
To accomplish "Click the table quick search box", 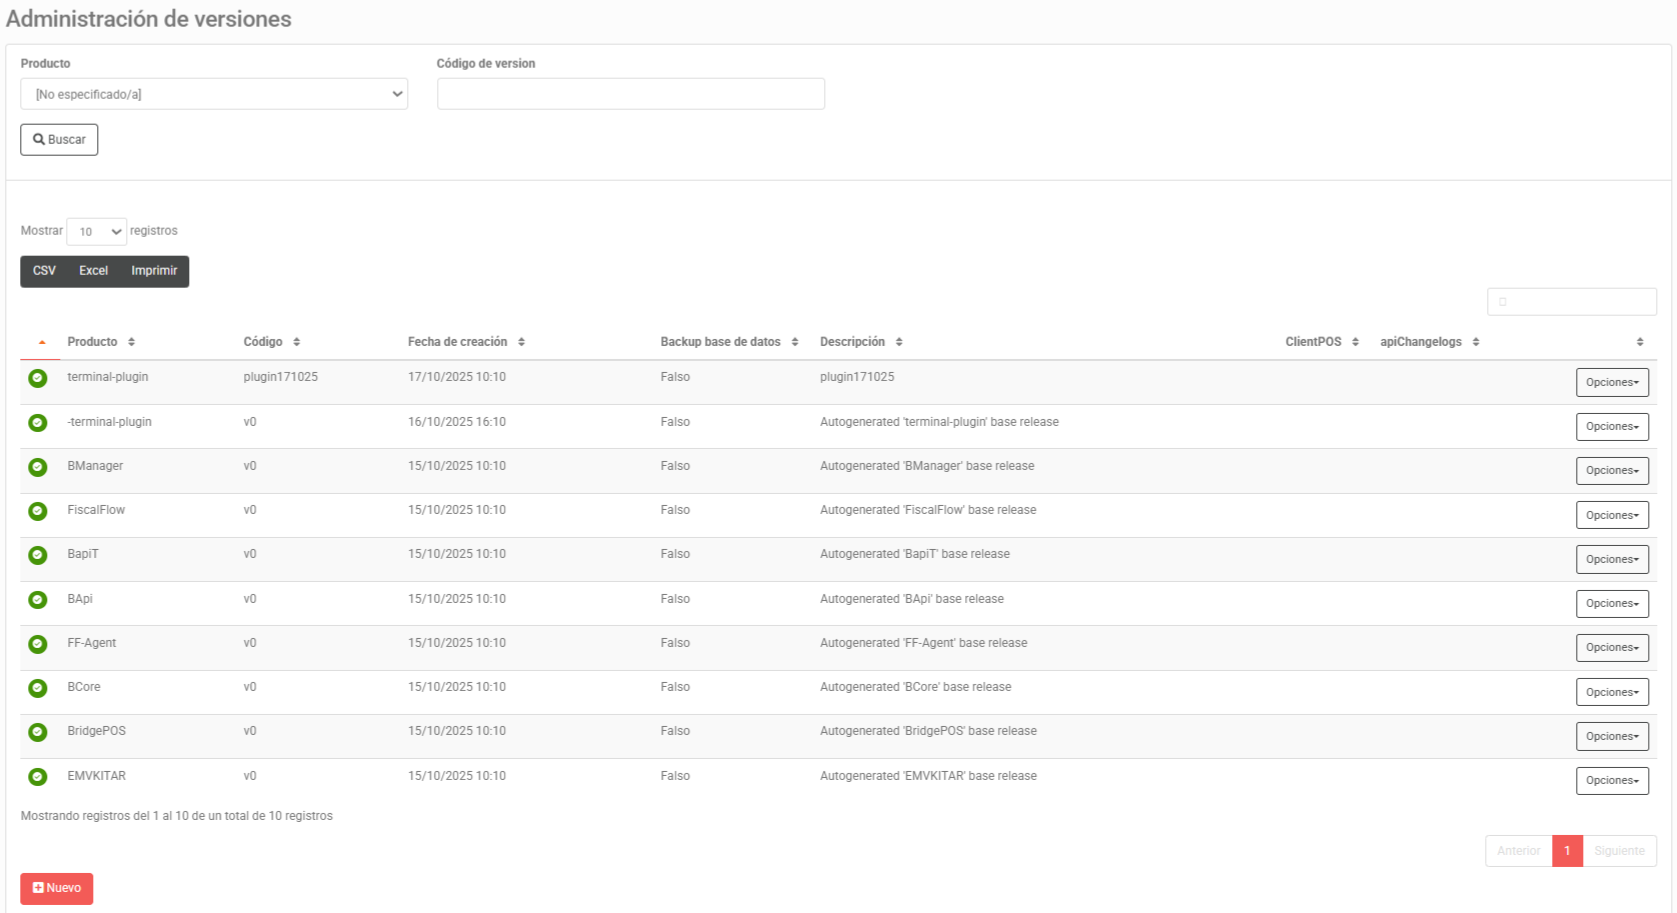I will (1571, 302).
